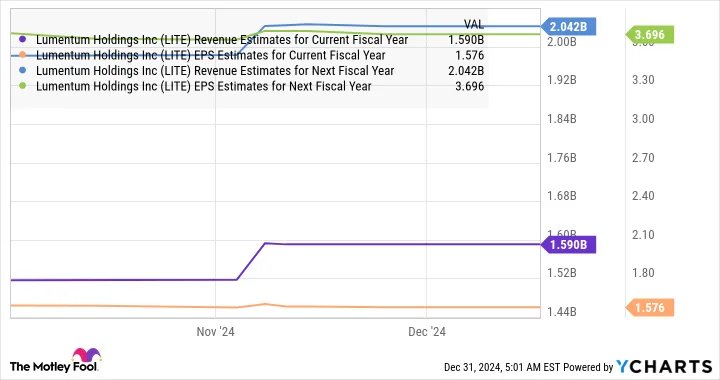Click the blue legend dot for Next Year Revenue
The image size is (720, 380).
click(x=22, y=71)
